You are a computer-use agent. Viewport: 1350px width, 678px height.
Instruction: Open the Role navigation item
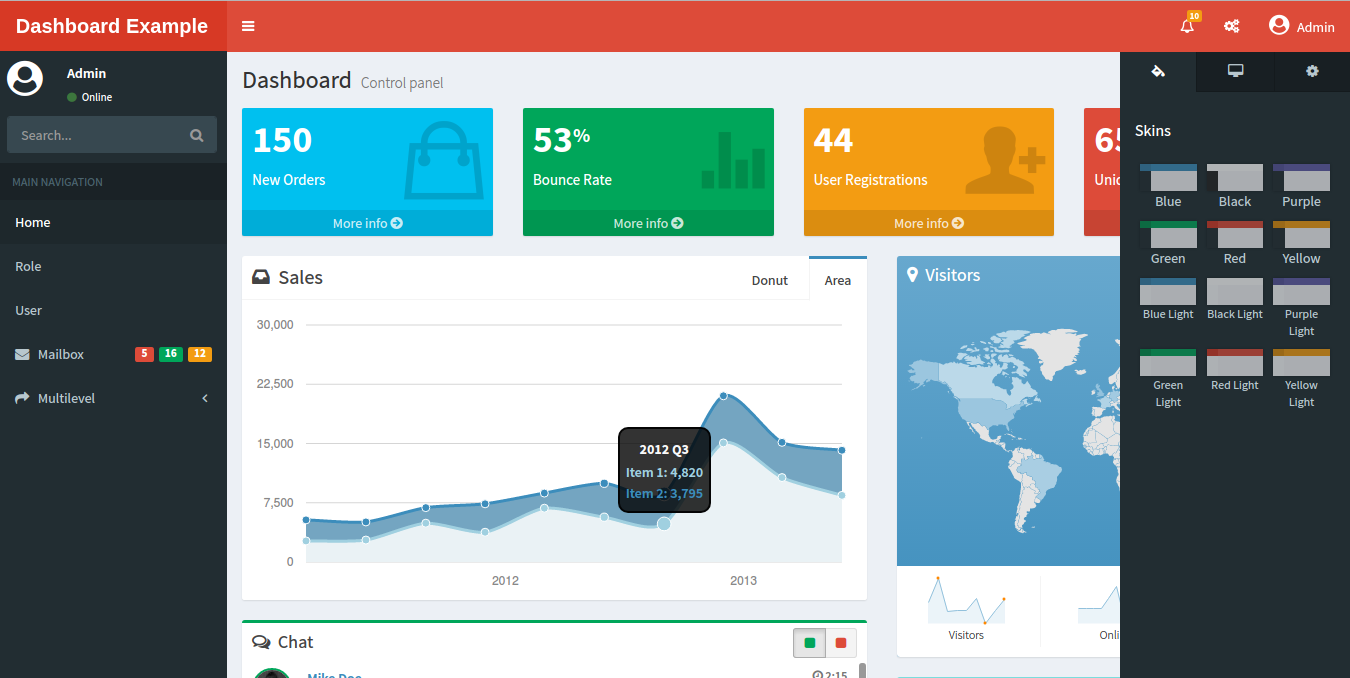point(113,266)
